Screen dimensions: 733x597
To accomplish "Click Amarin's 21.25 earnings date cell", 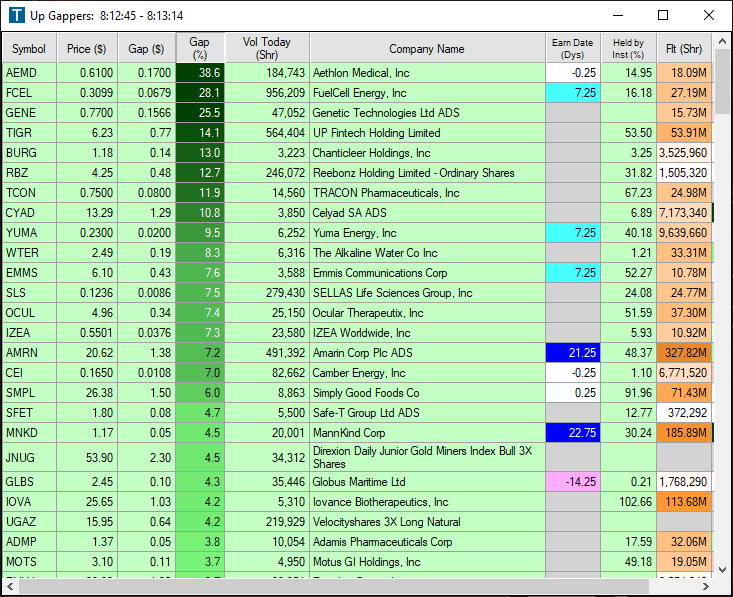I will [573, 352].
